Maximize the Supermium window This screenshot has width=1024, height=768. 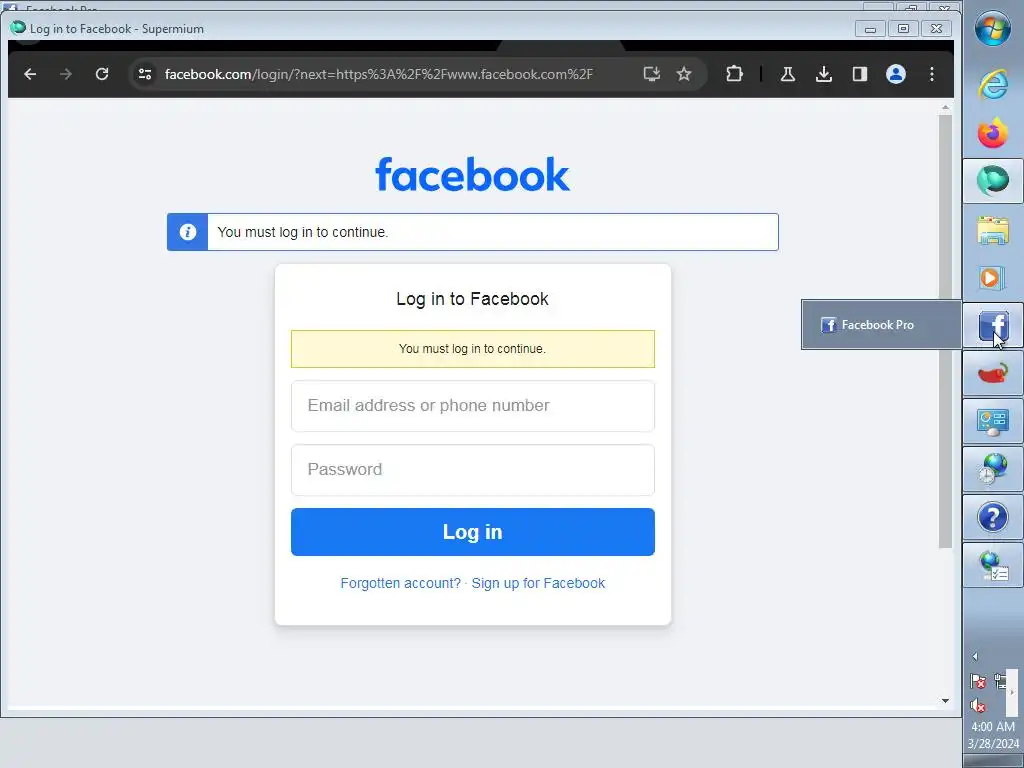(903, 29)
